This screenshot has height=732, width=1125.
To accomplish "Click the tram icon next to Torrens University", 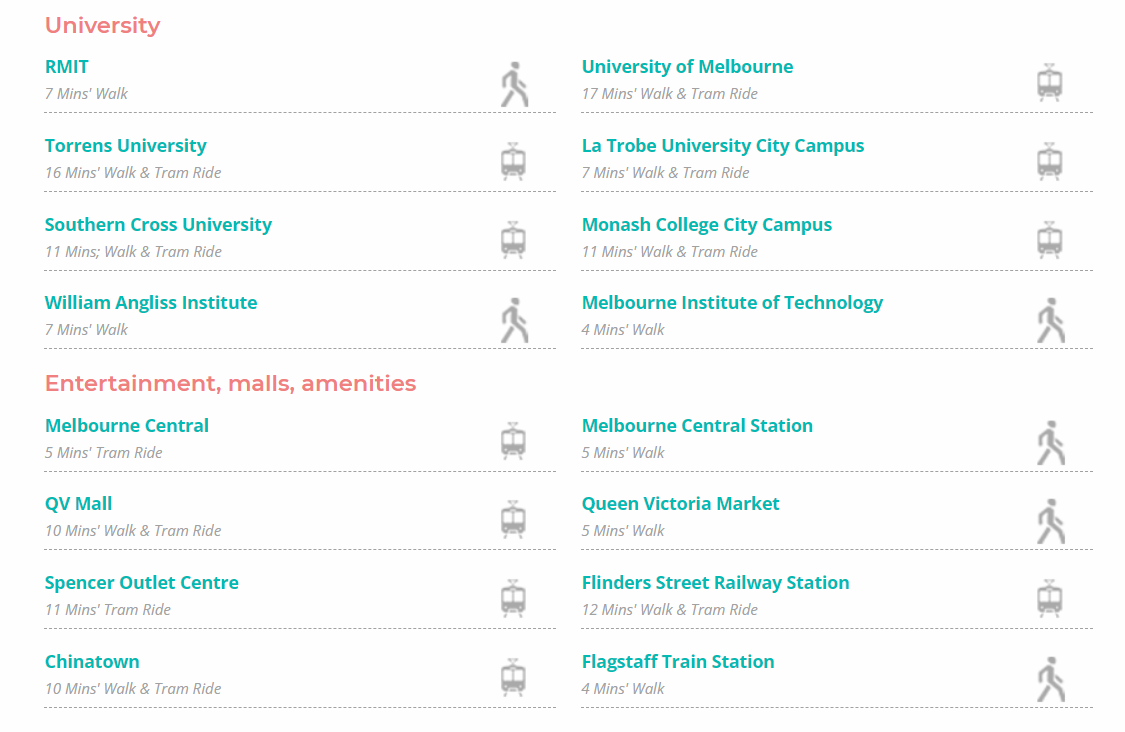I will tap(513, 161).
